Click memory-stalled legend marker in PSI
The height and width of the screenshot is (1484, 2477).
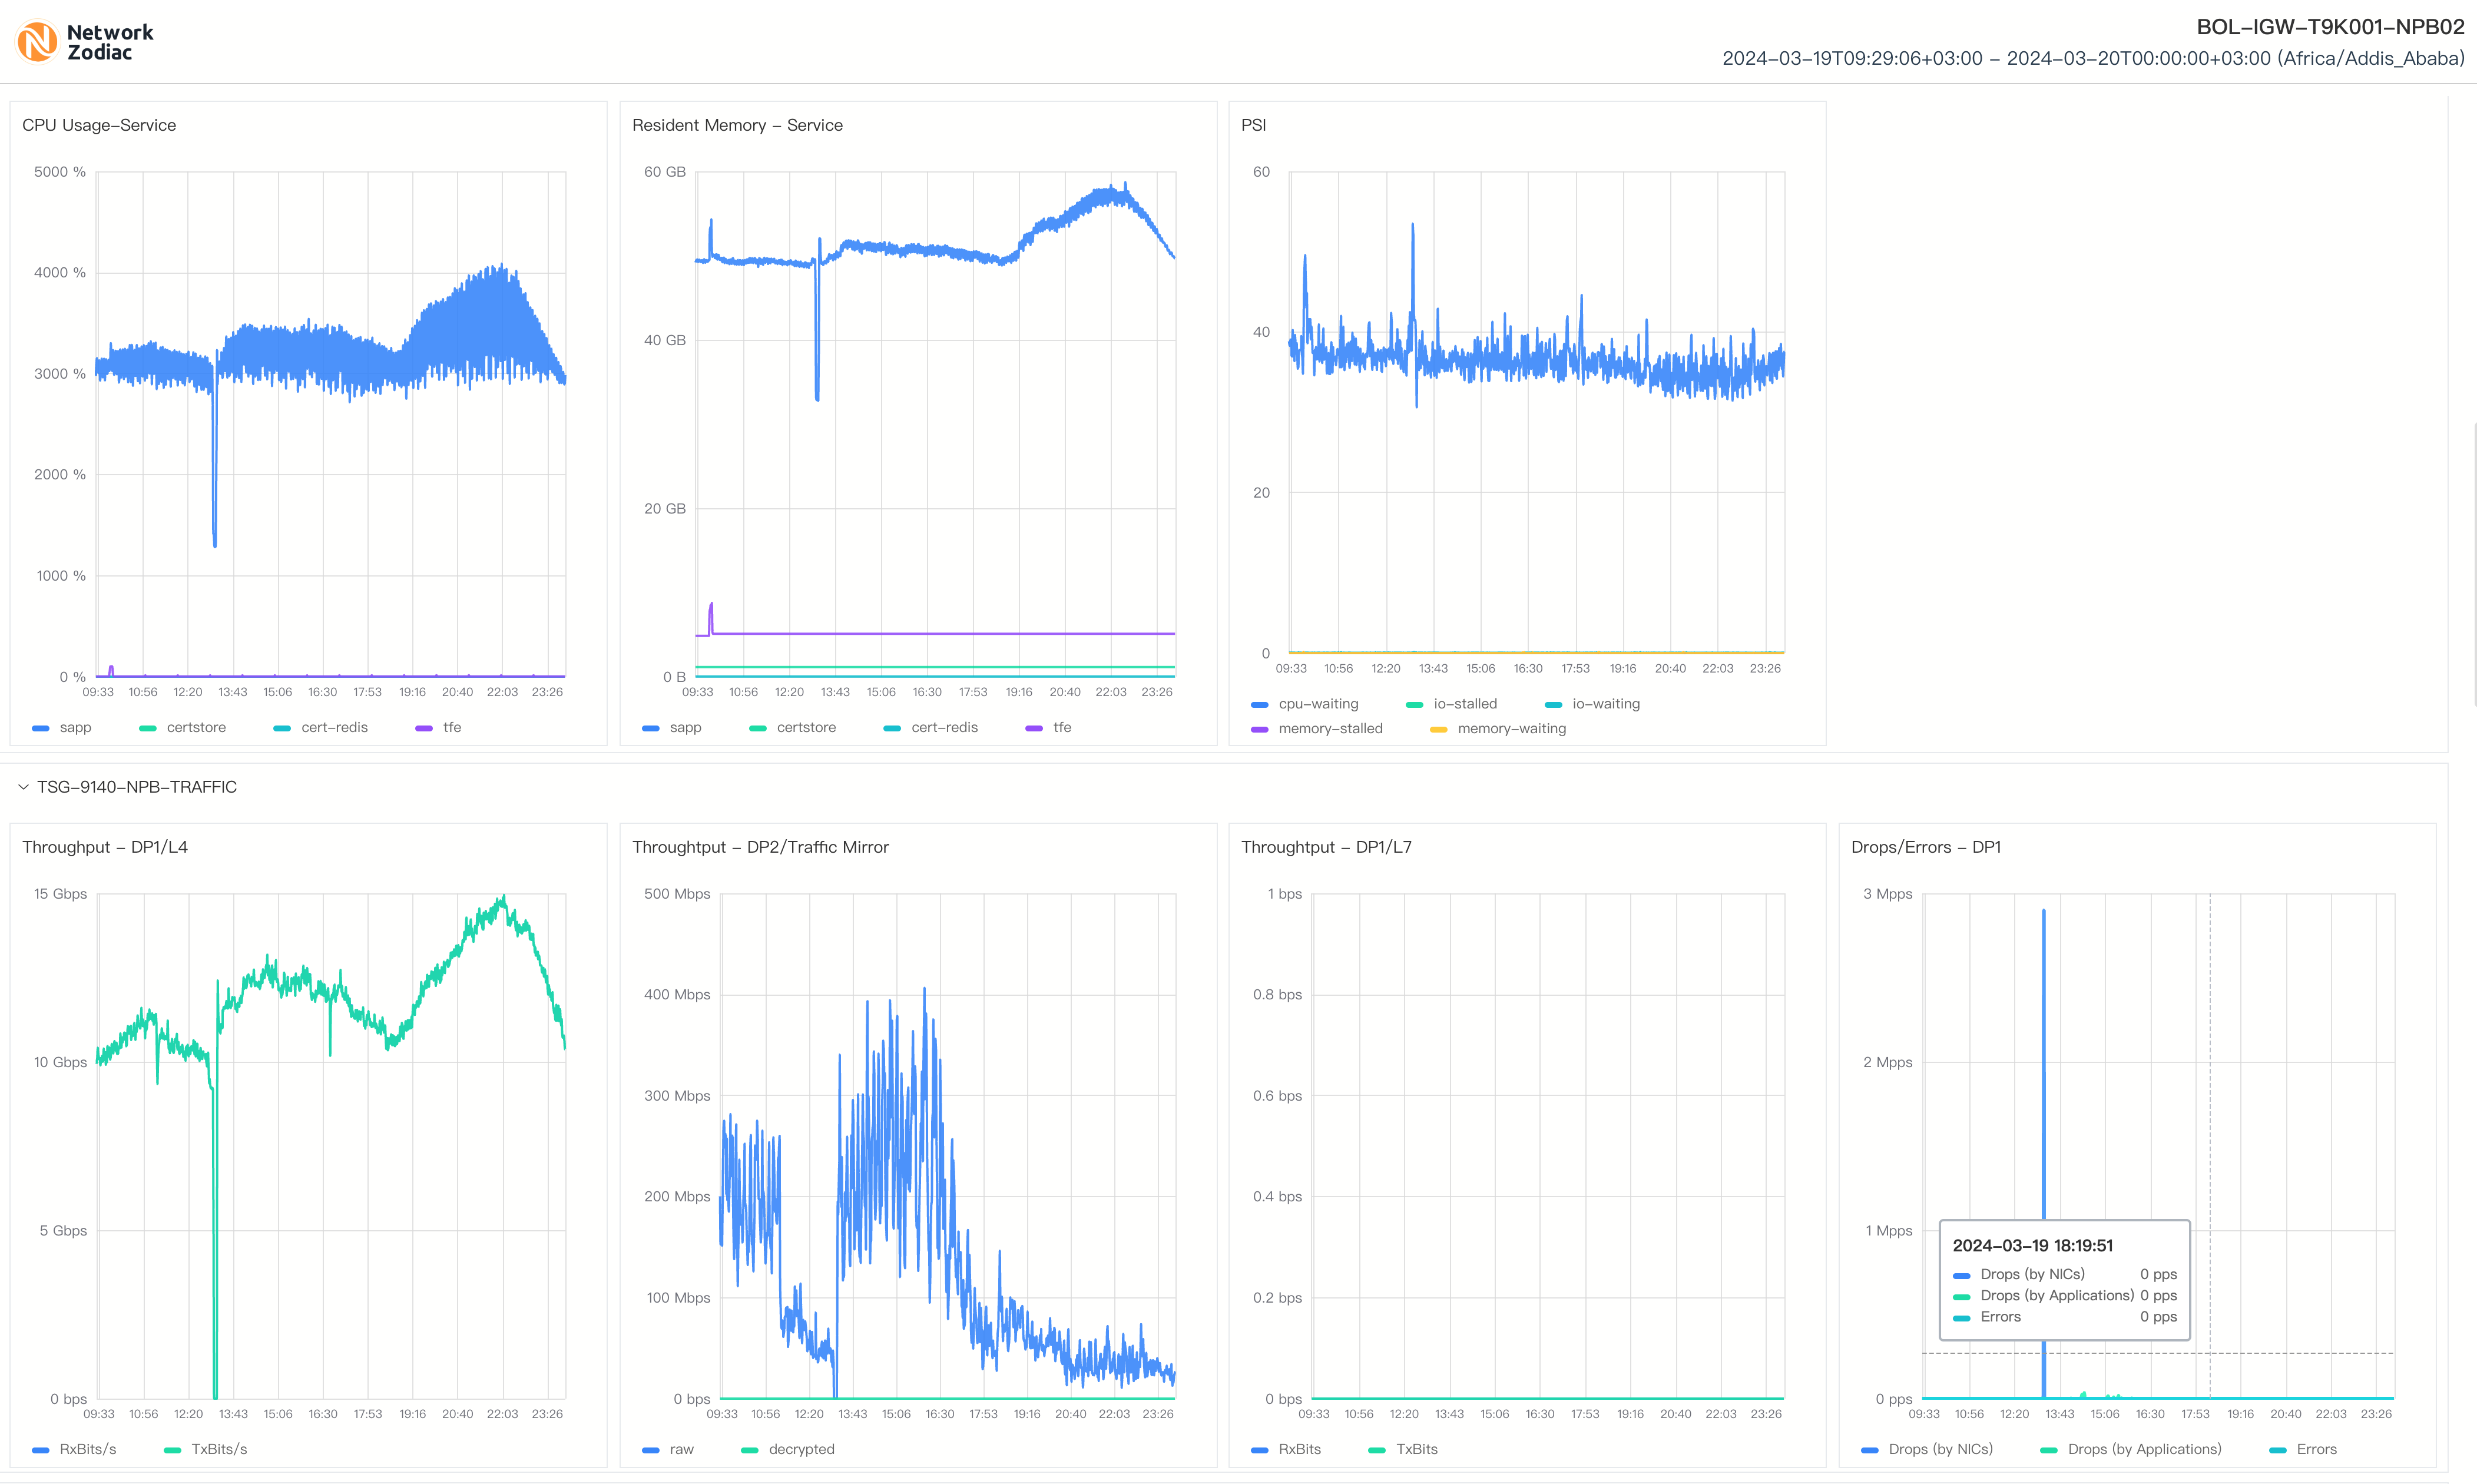coord(1259,729)
